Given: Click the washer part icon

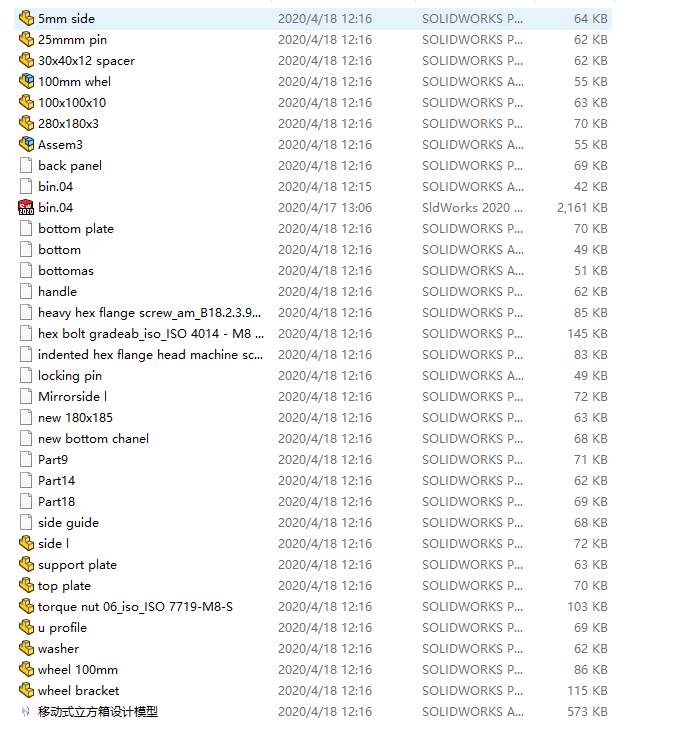Looking at the screenshot, I should tap(26, 648).
